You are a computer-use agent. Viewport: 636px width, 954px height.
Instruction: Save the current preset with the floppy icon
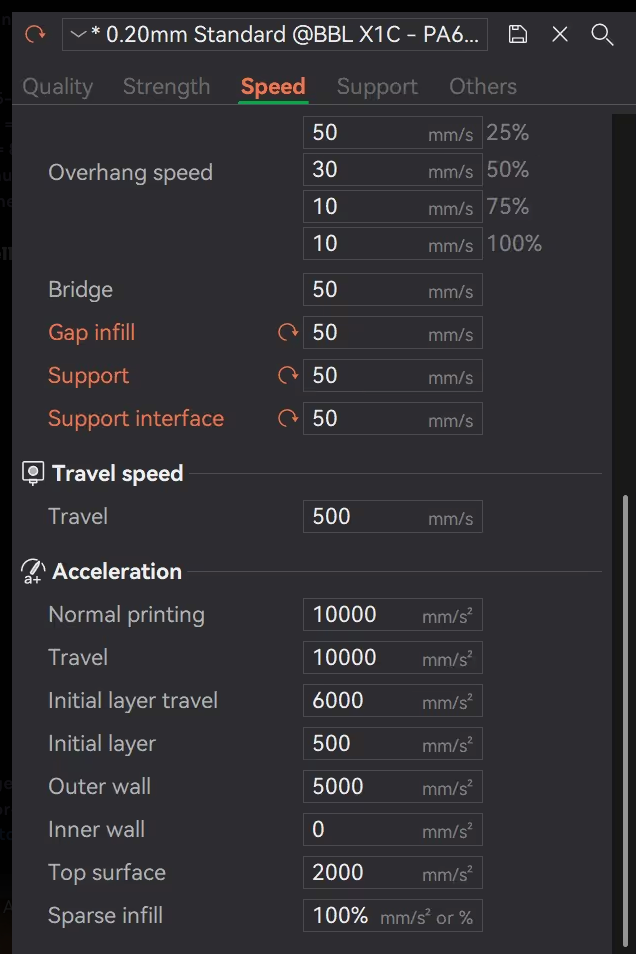click(518, 34)
